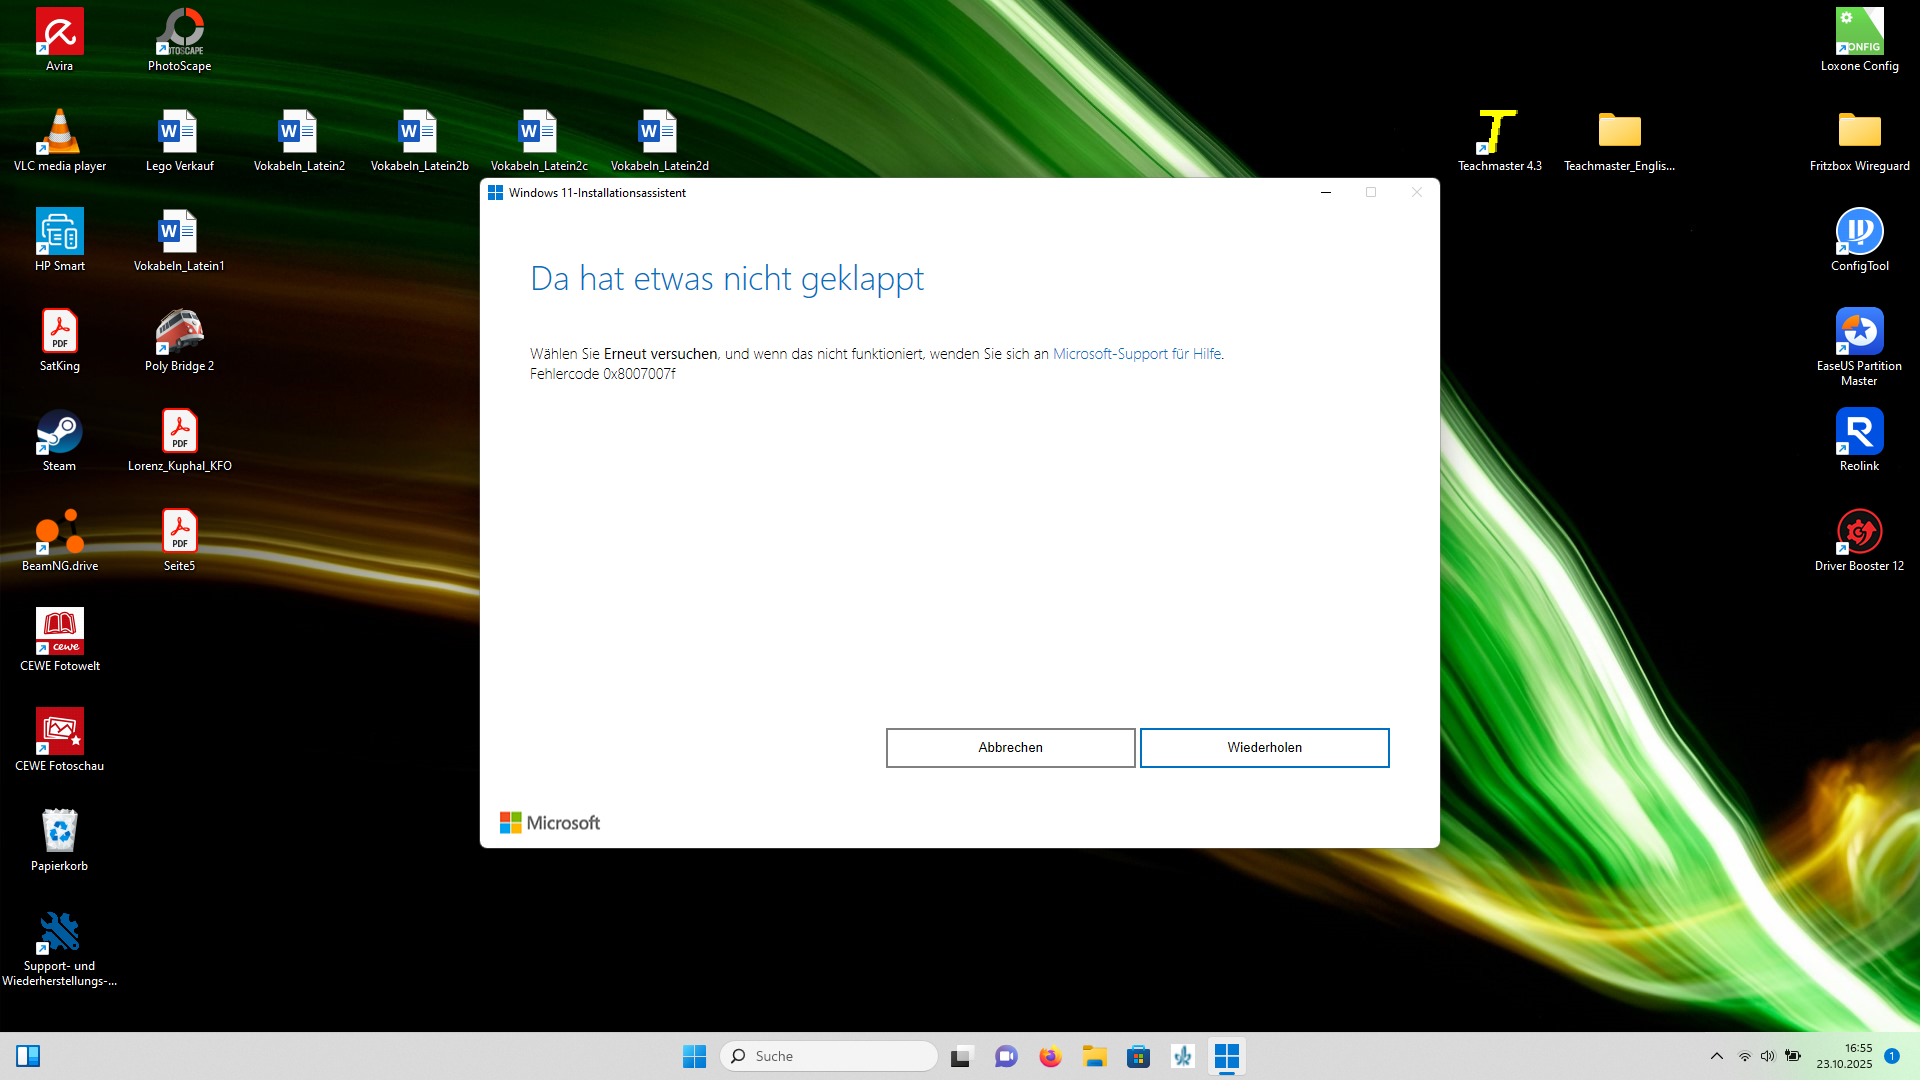Open Task View from the taskbar
Image resolution: width=1920 pixels, height=1080 pixels.
click(x=962, y=1056)
